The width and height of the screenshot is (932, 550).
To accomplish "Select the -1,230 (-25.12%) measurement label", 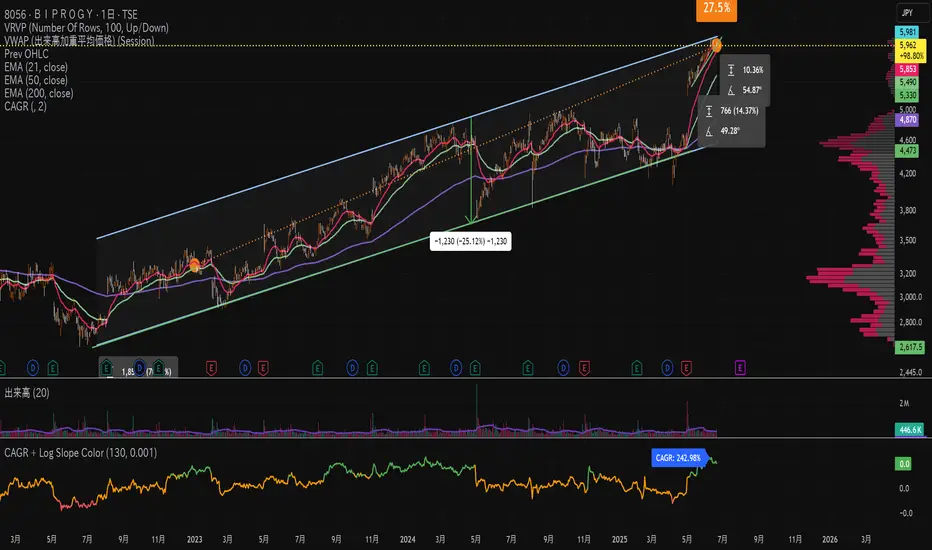I will [469, 242].
